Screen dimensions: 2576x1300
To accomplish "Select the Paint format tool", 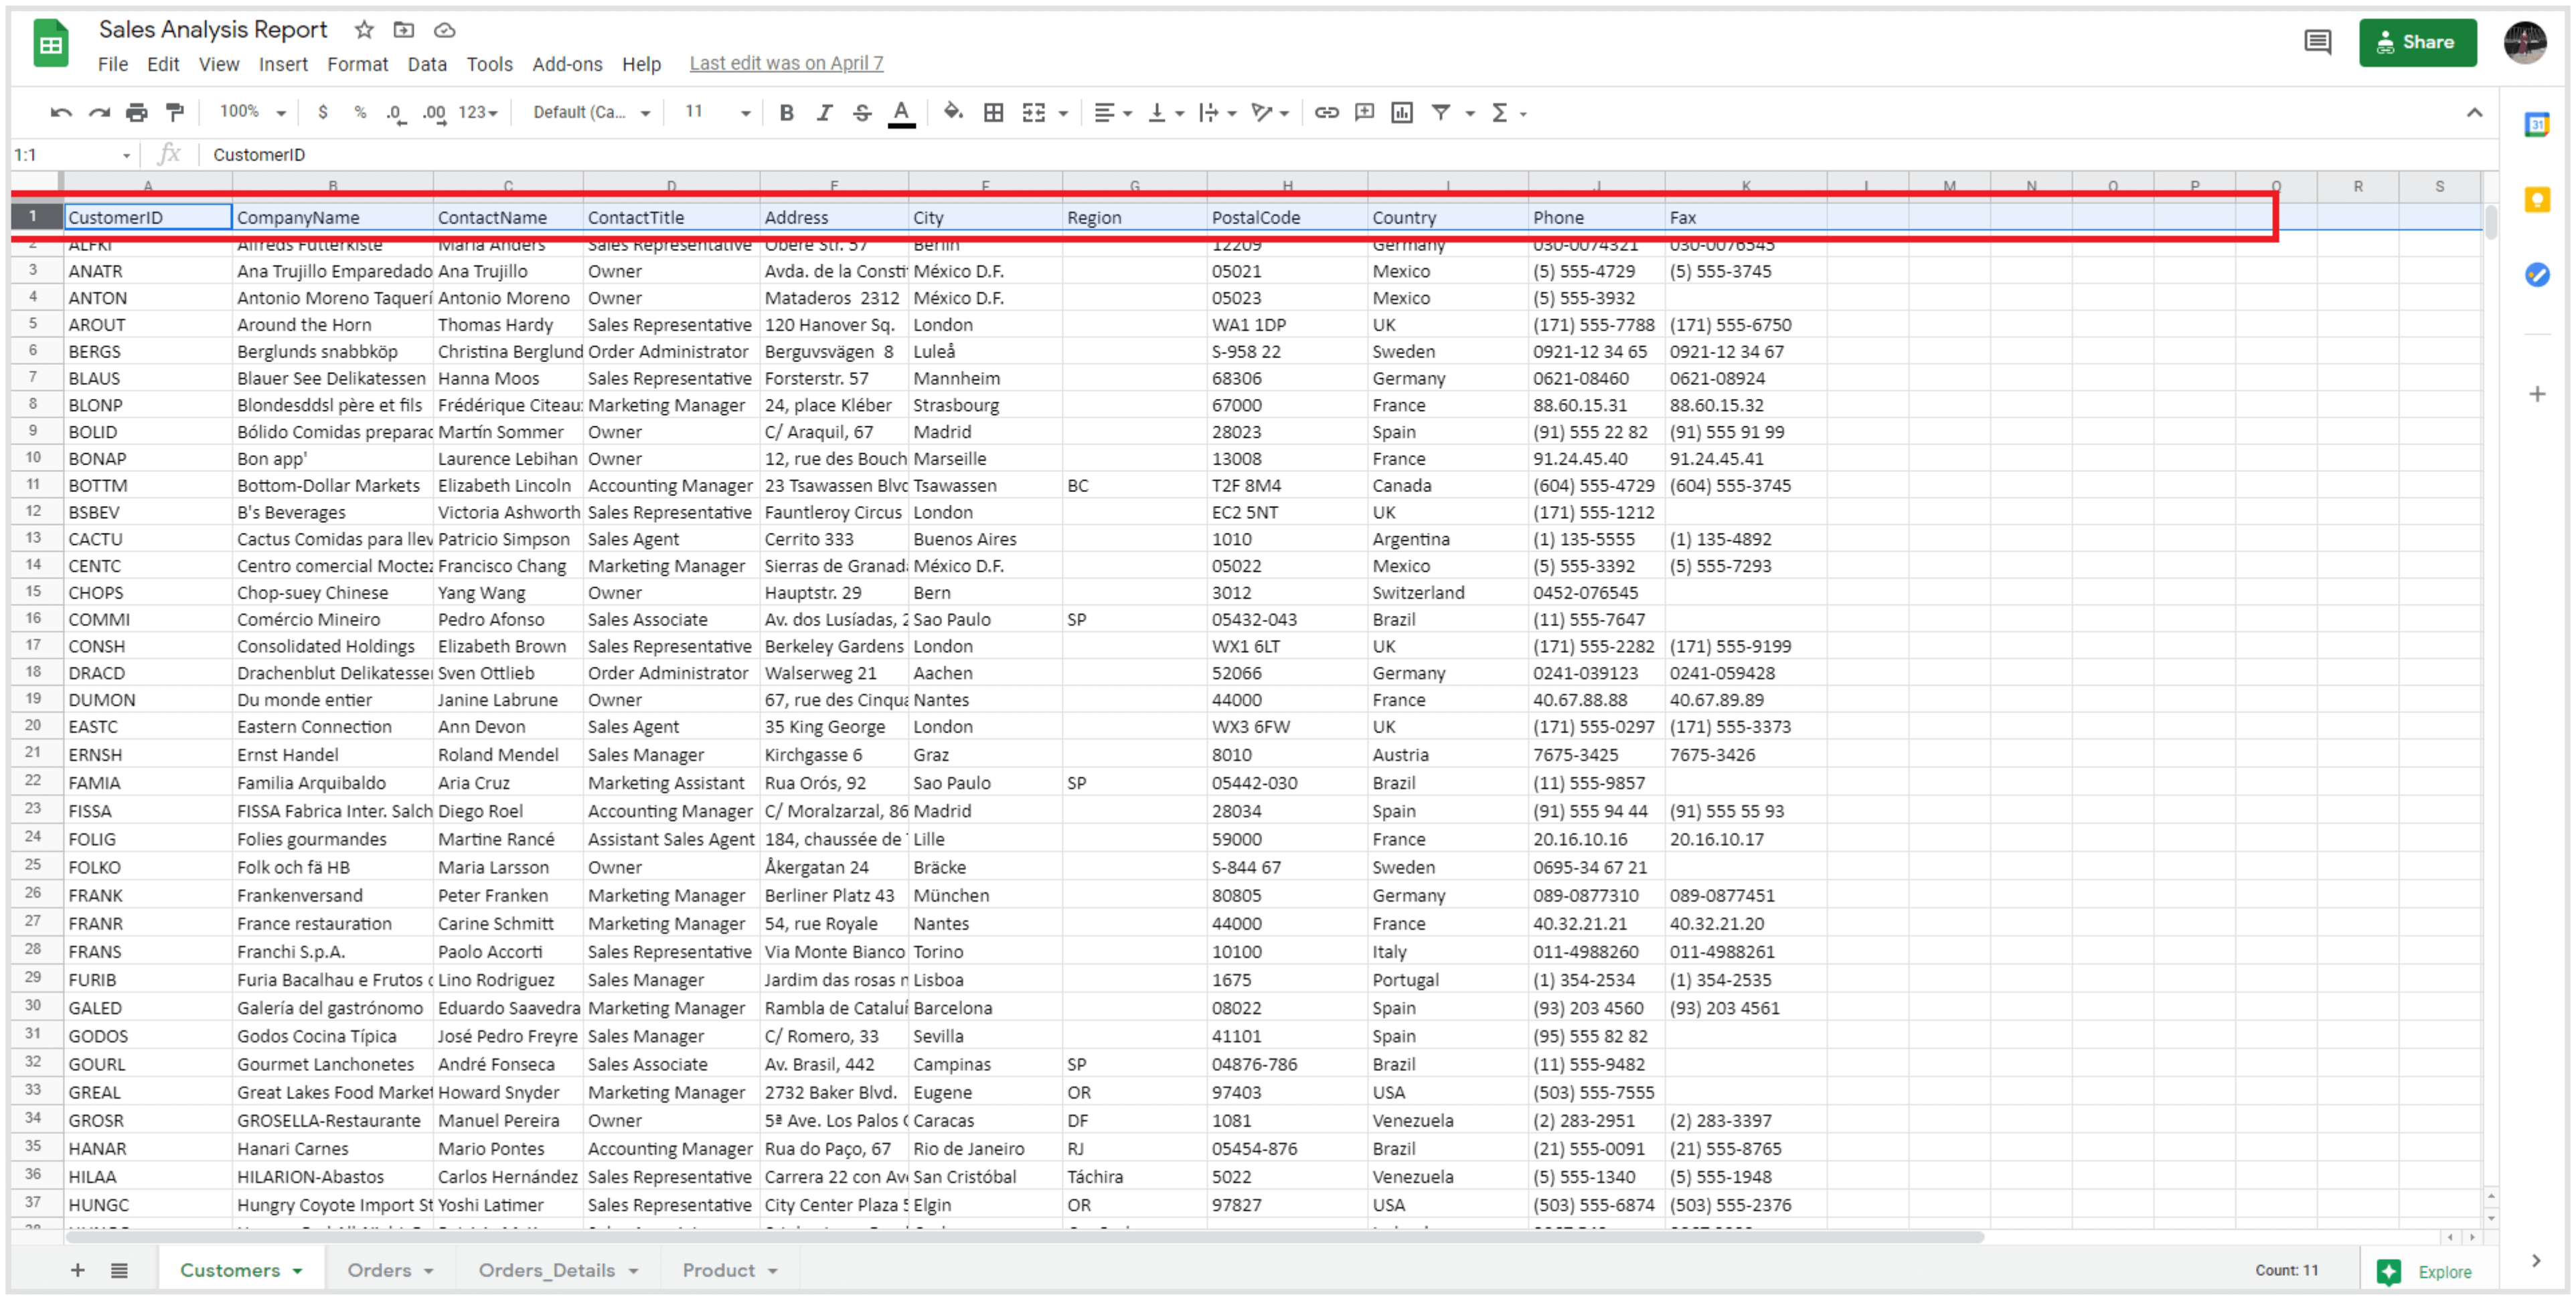I will (x=176, y=112).
